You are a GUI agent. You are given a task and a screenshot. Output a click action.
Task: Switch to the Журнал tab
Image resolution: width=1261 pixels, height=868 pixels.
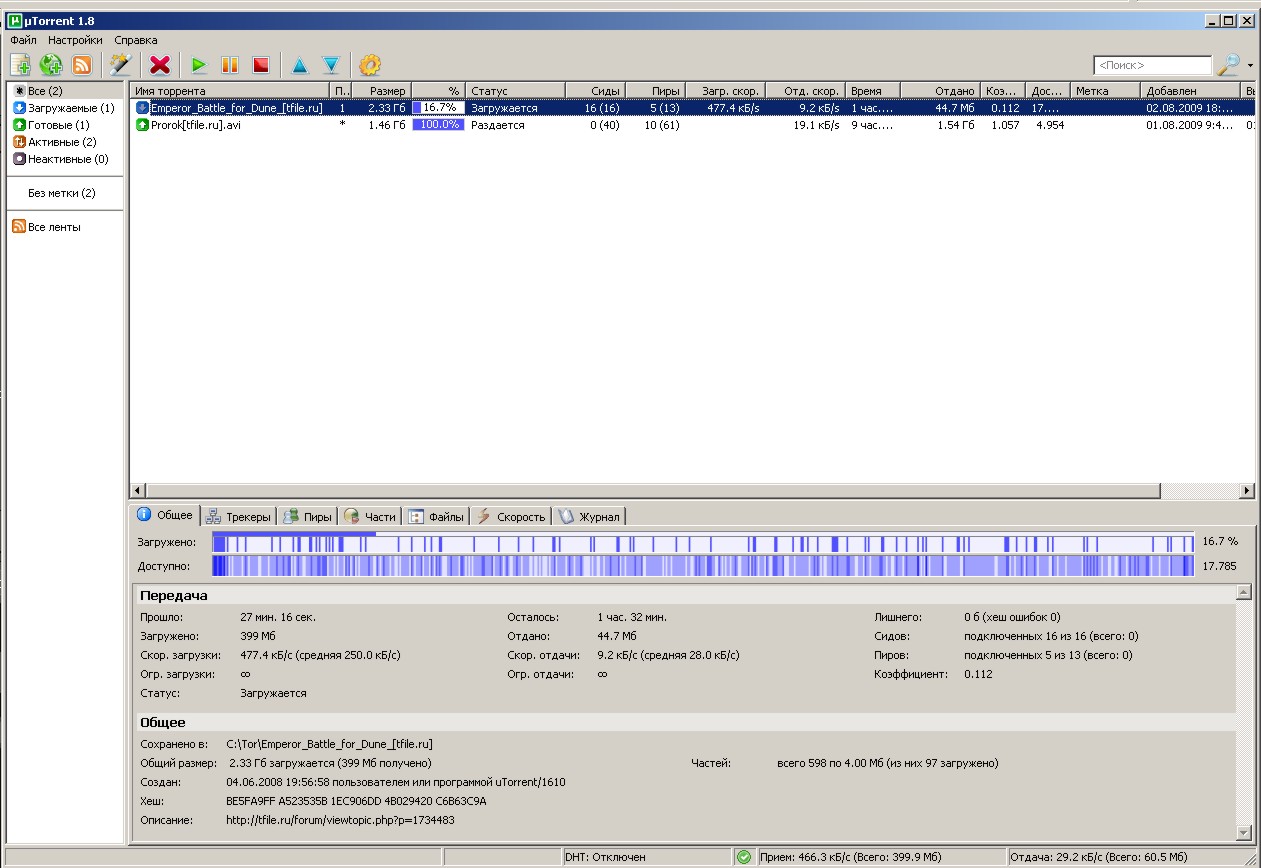click(589, 517)
